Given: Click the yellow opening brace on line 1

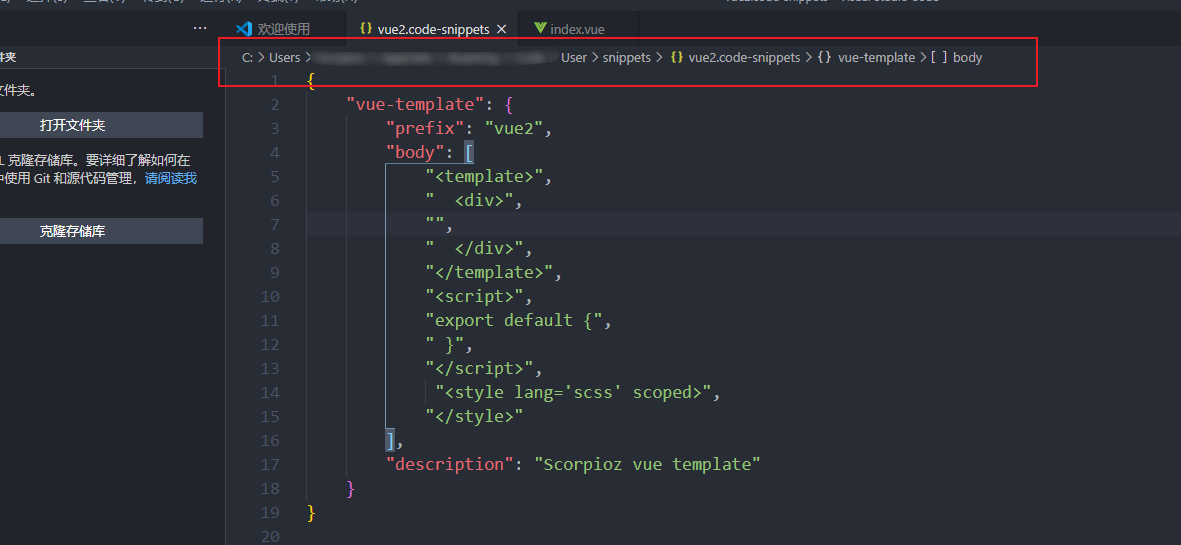Looking at the screenshot, I should (311, 81).
